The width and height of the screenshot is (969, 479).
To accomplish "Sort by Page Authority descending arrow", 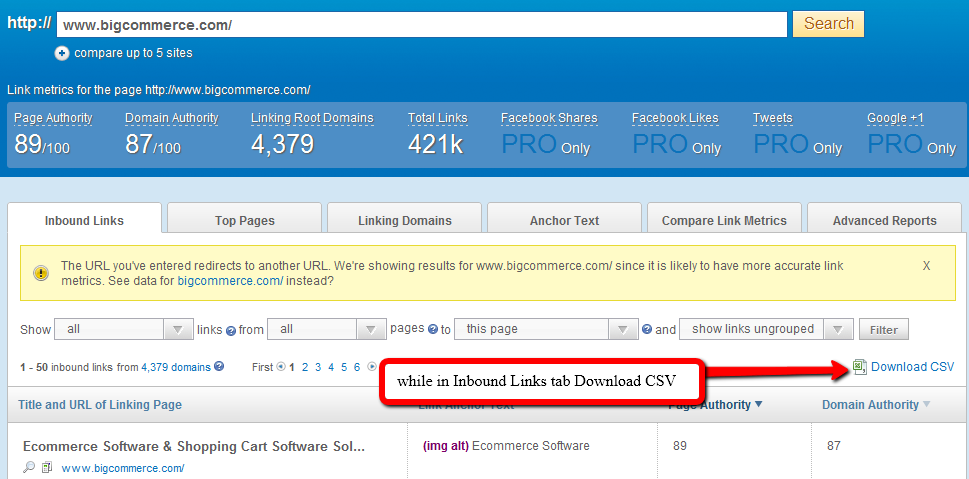I will (759, 404).
